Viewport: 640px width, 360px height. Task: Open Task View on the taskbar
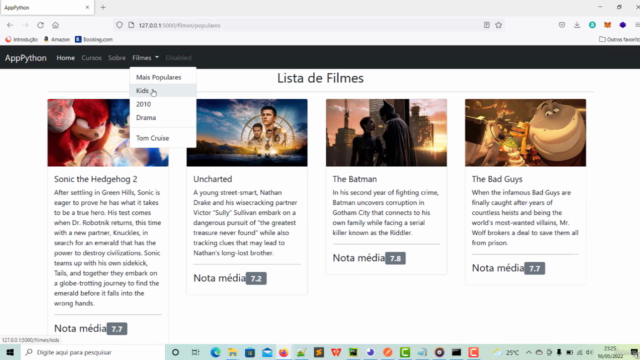click(196, 352)
